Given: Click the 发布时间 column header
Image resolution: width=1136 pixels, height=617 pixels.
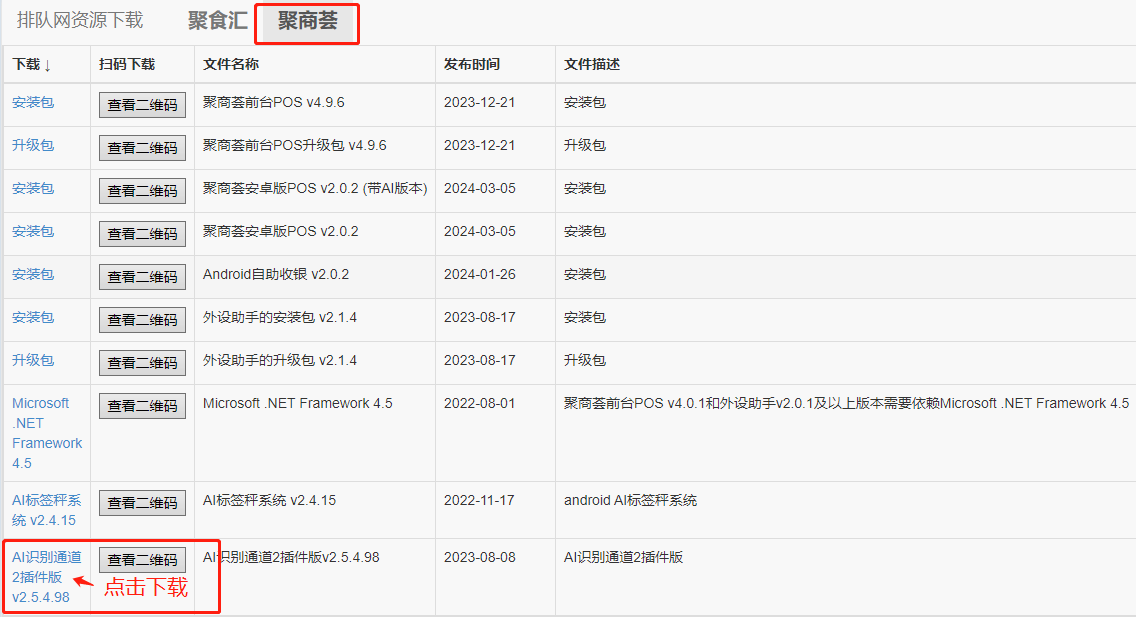Looking at the screenshot, I should pos(472,64).
